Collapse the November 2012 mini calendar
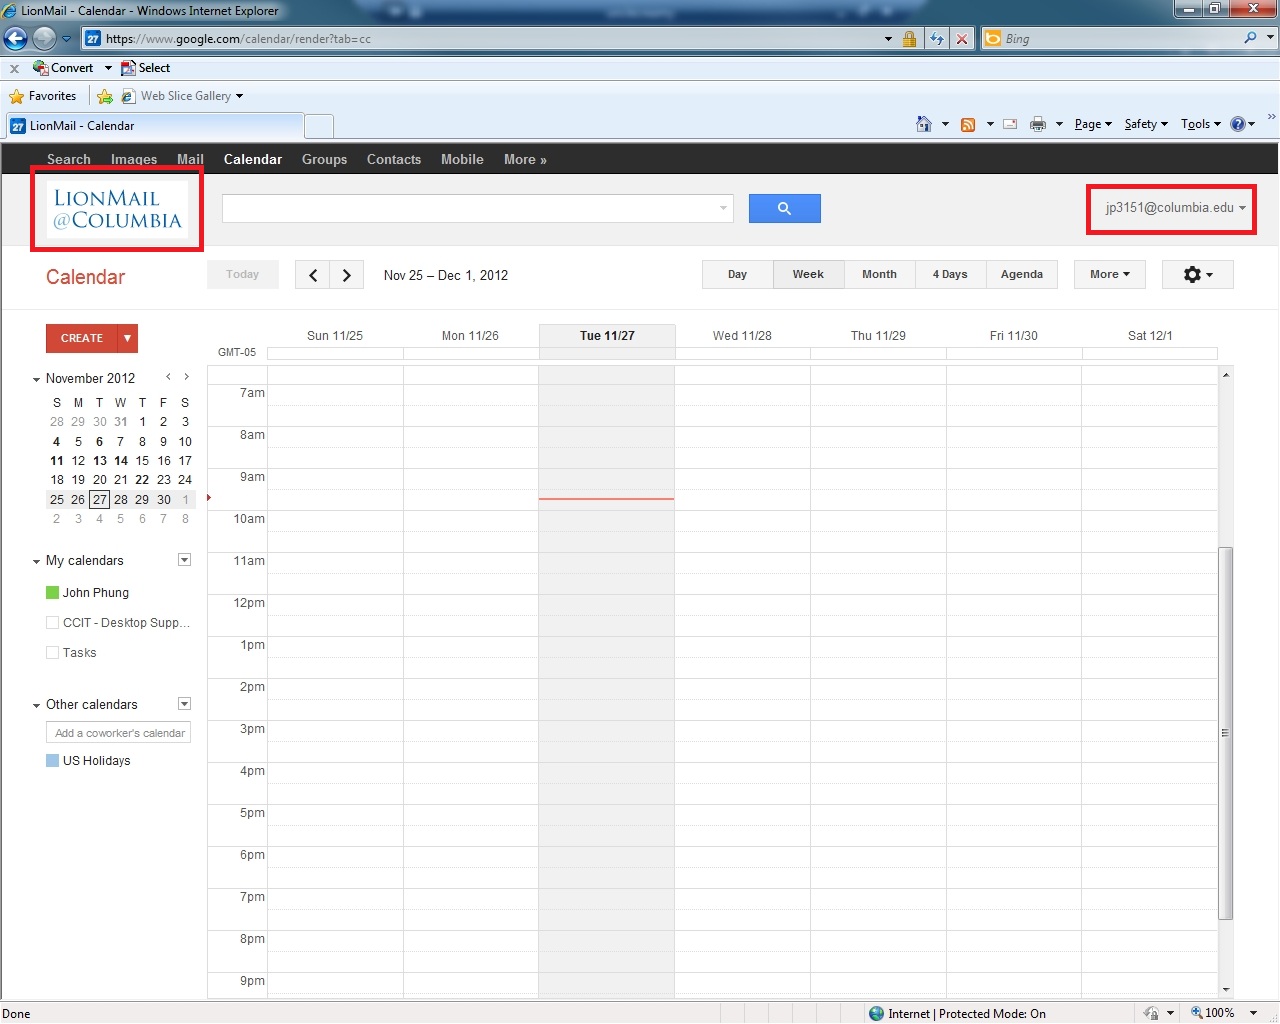The height and width of the screenshot is (1024, 1280). 36,379
